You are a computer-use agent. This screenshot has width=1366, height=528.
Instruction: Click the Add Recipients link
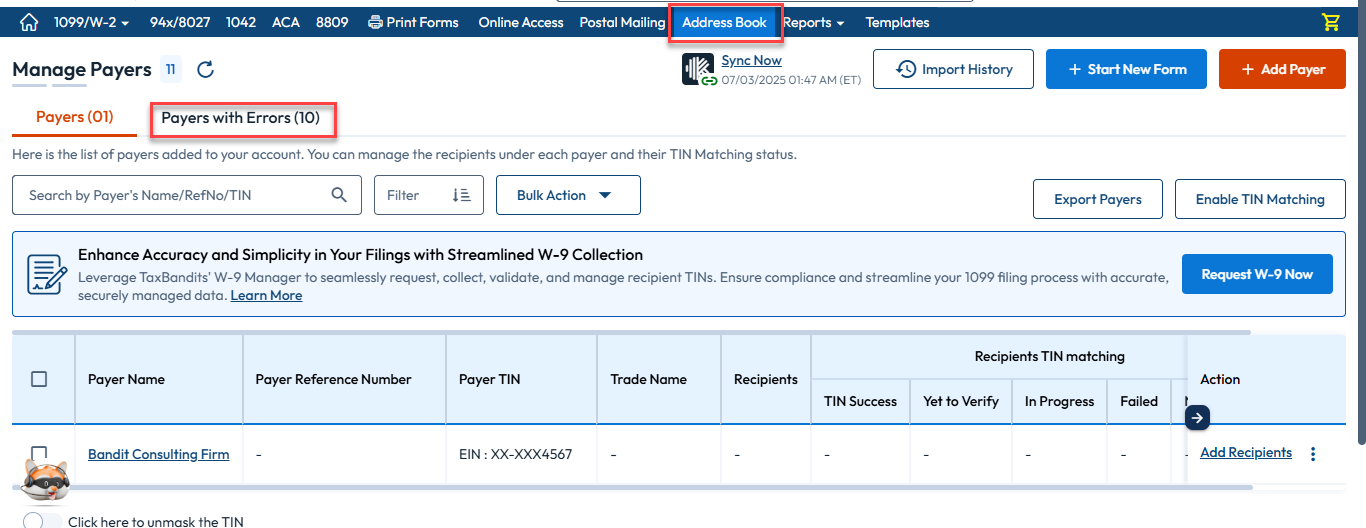(1246, 453)
